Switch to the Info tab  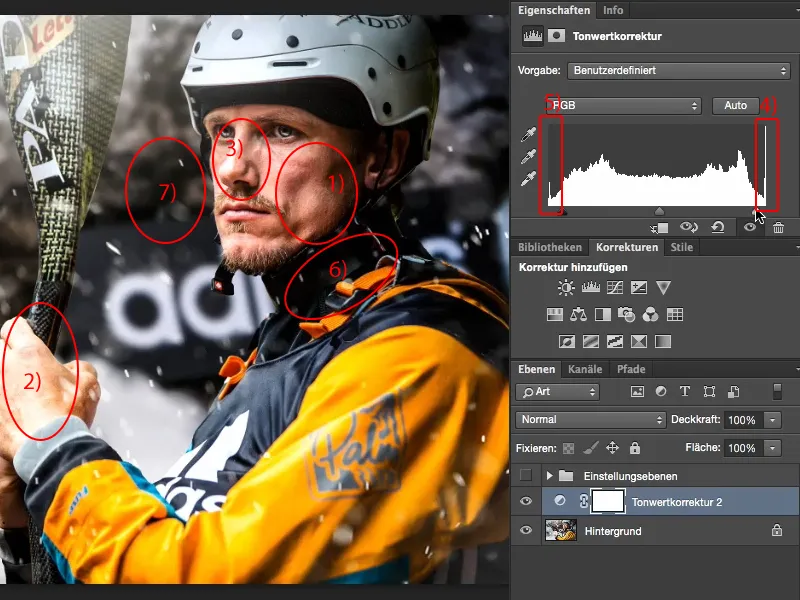[x=613, y=10]
